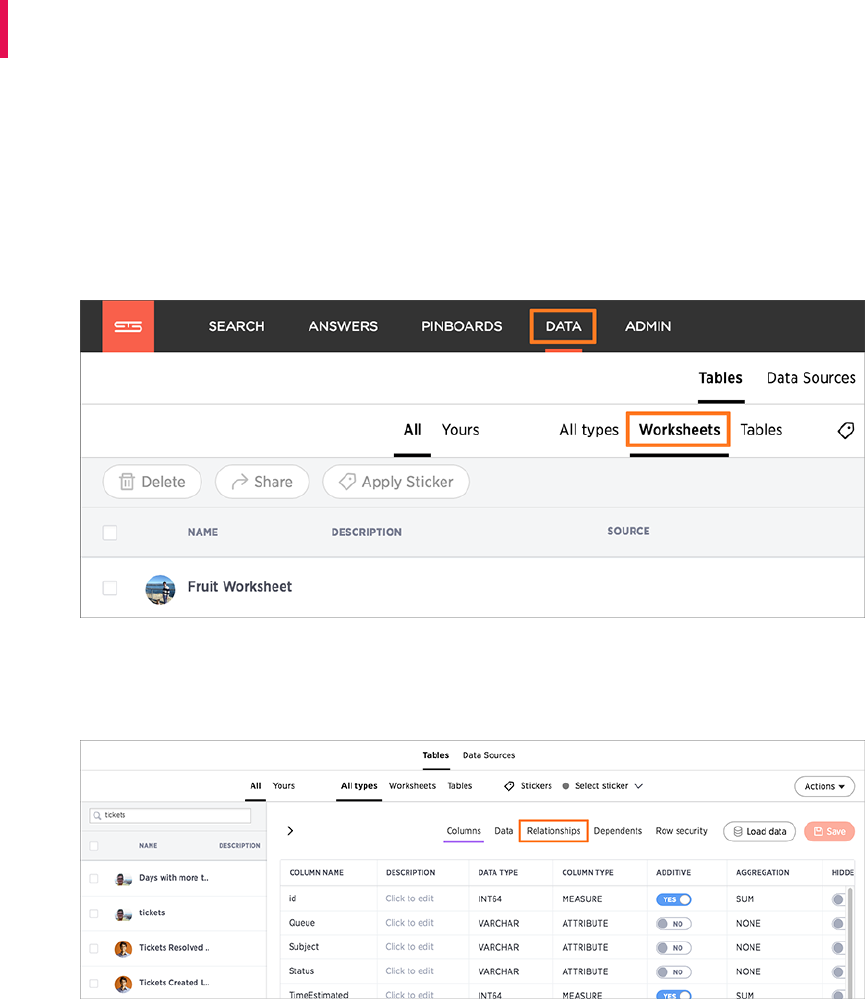Click the Fruit Worksheet owner avatar
Viewport: 865px width, 999px height.
161,589
